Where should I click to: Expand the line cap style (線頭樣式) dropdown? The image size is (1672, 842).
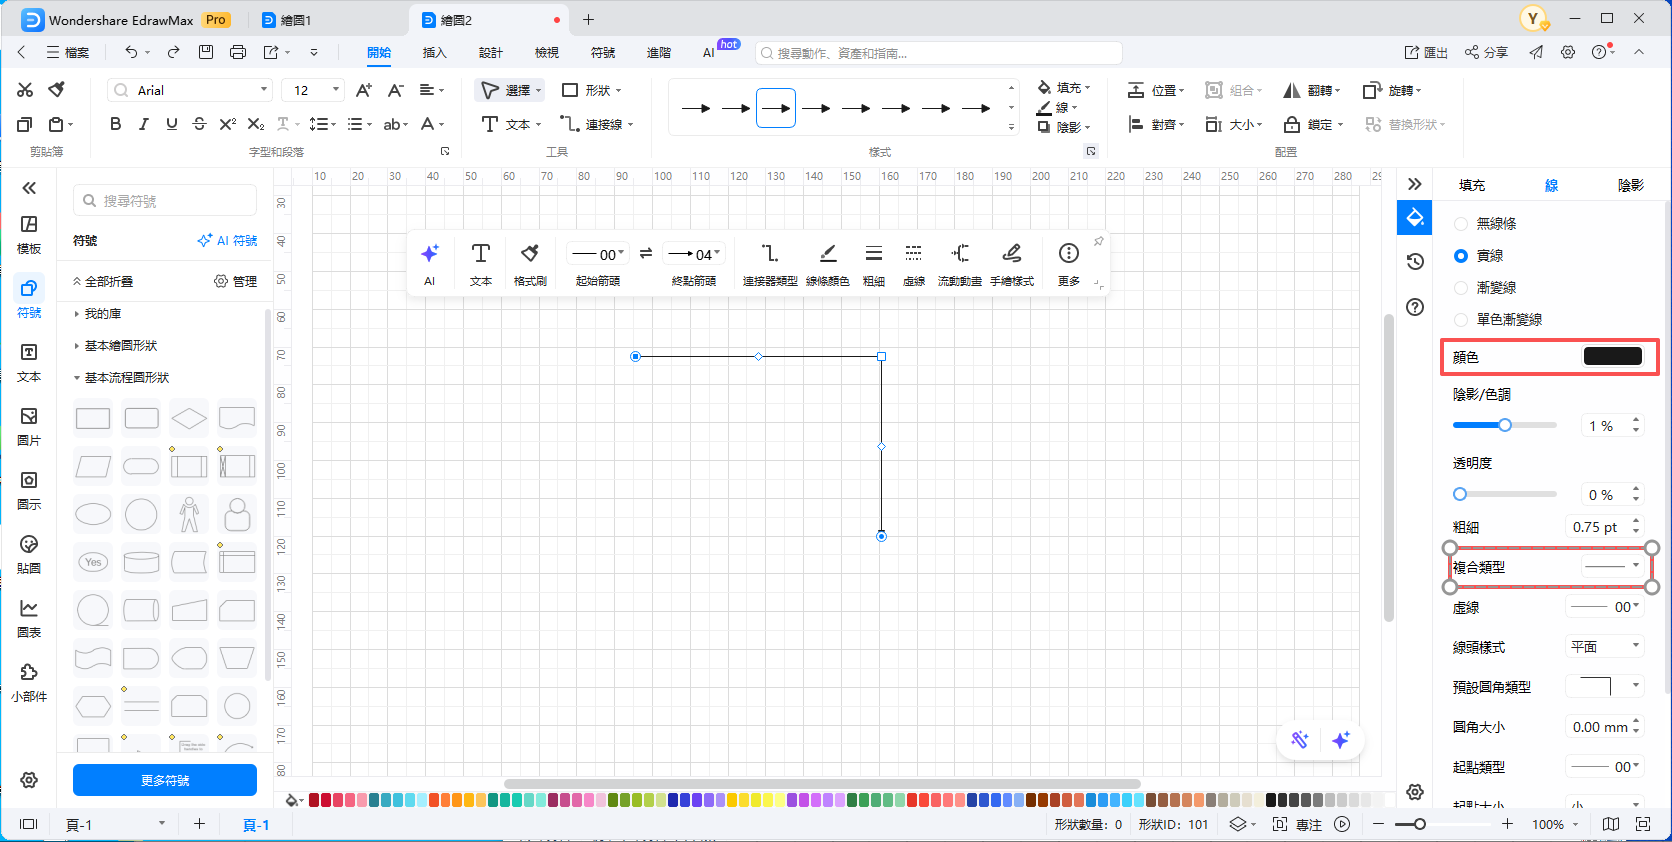(1604, 647)
